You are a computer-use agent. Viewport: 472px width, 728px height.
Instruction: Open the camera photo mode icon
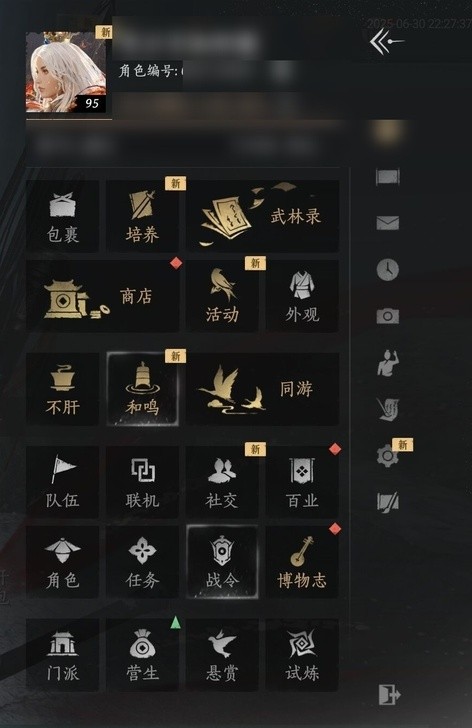point(388,316)
